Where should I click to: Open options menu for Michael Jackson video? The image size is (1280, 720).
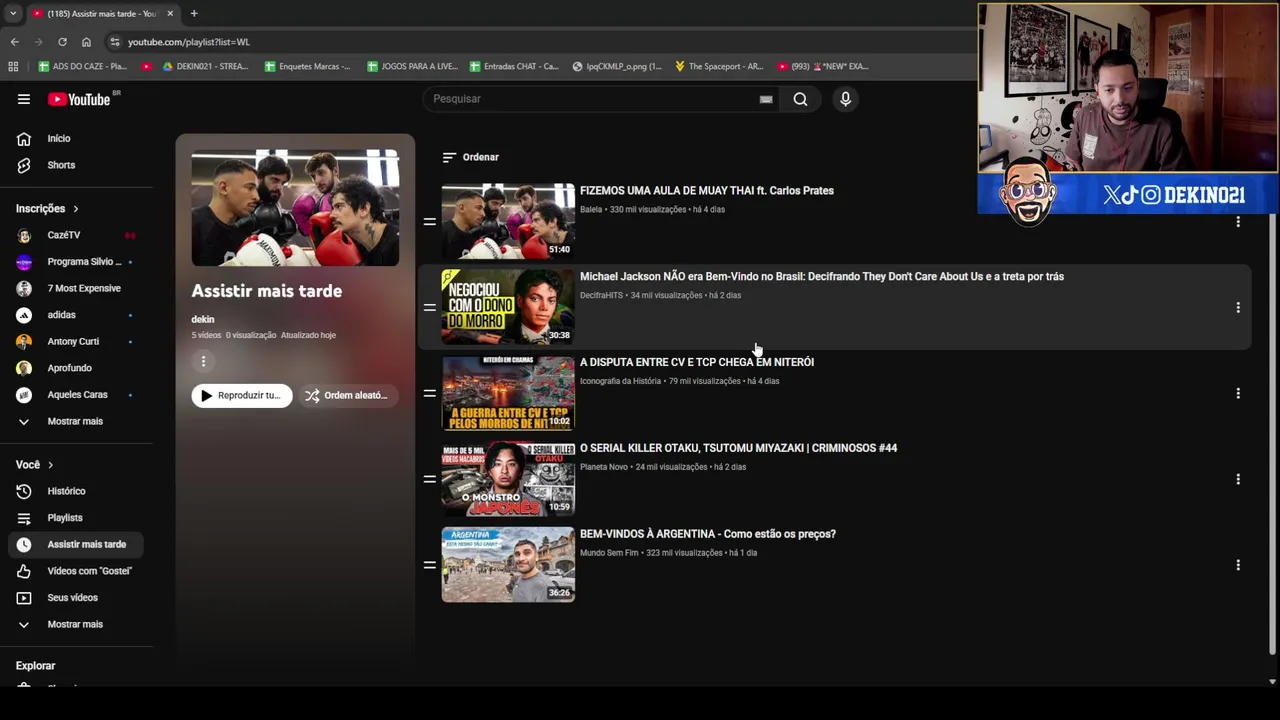tap(1238, 307)
